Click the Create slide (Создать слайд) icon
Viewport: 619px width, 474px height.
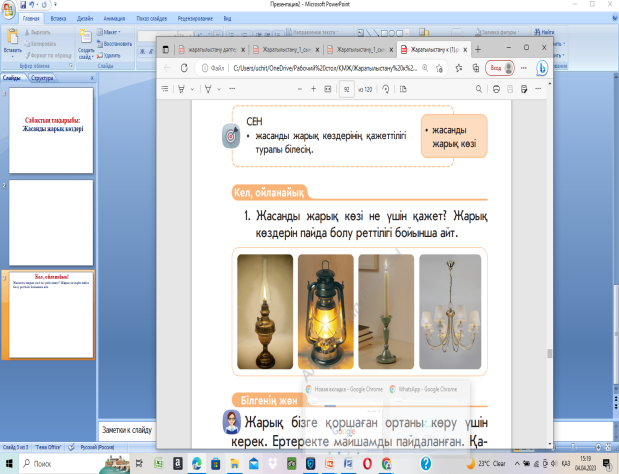(86, 36)
